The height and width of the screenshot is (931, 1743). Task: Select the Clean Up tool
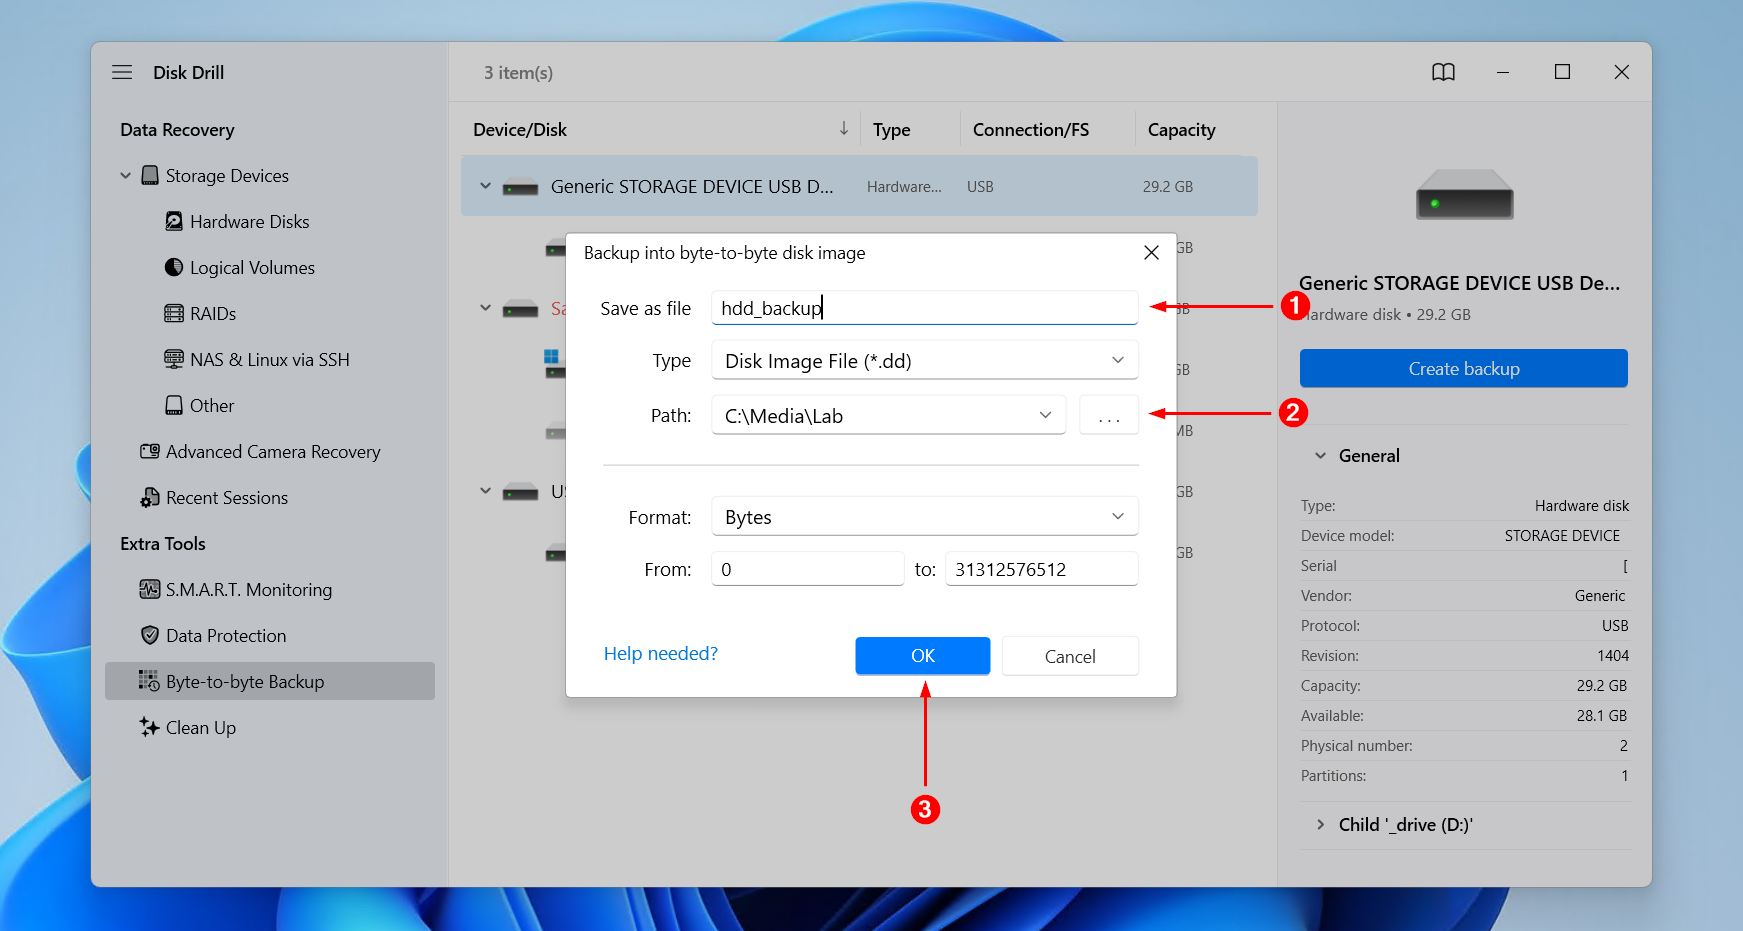200,728
